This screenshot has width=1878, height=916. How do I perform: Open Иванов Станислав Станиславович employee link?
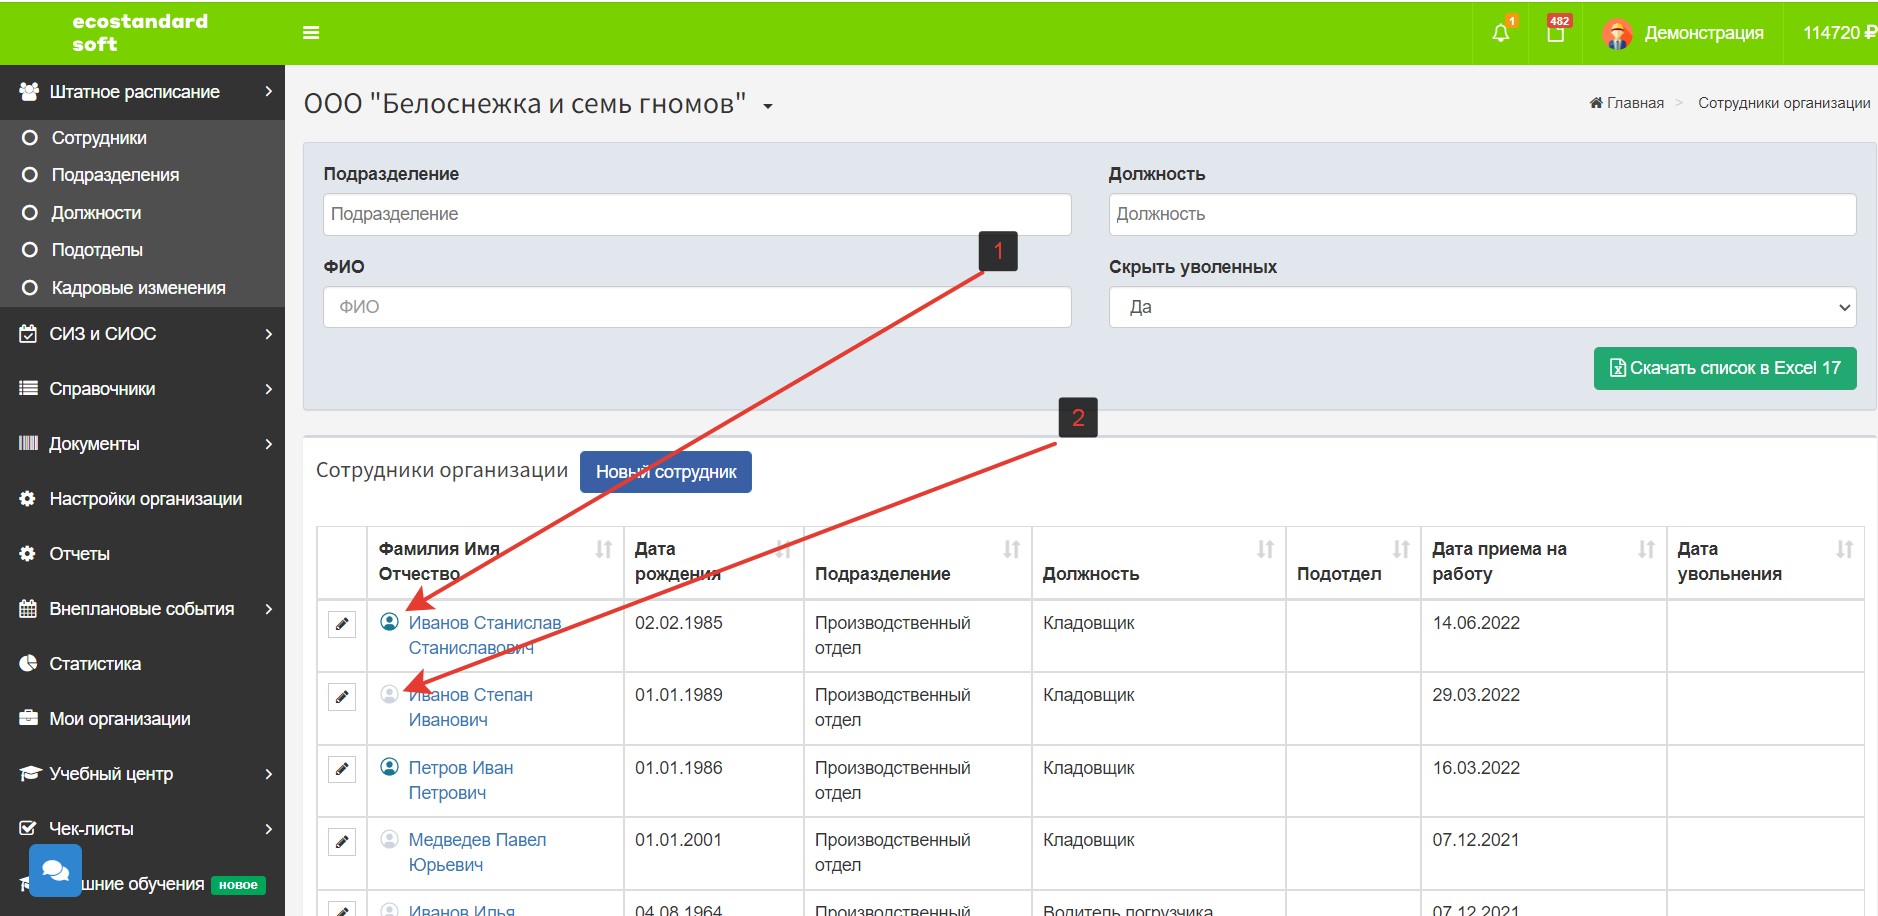click(x=485, y=635)
